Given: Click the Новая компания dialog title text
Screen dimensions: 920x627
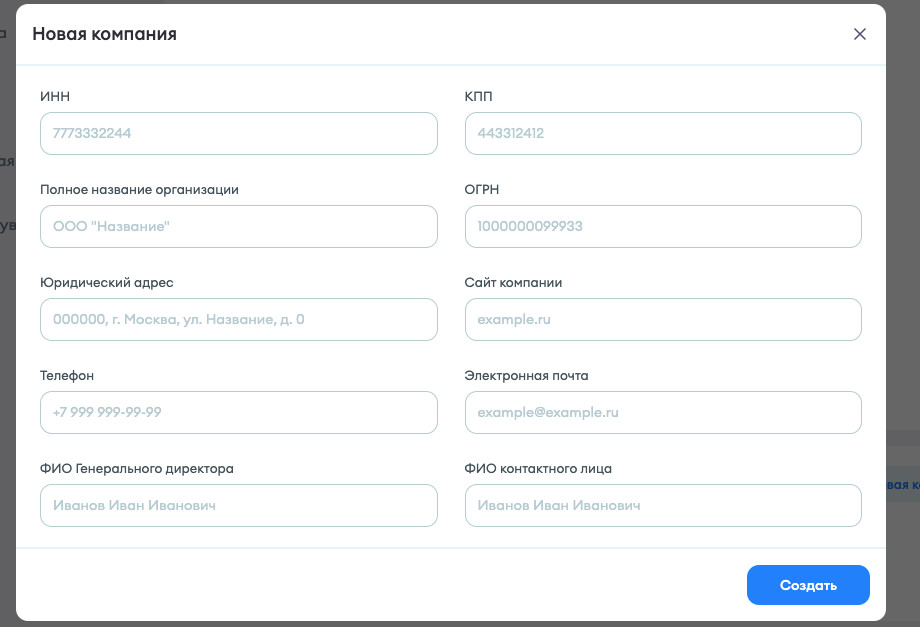Looking at the screenshot, I should tap(104, 34).
